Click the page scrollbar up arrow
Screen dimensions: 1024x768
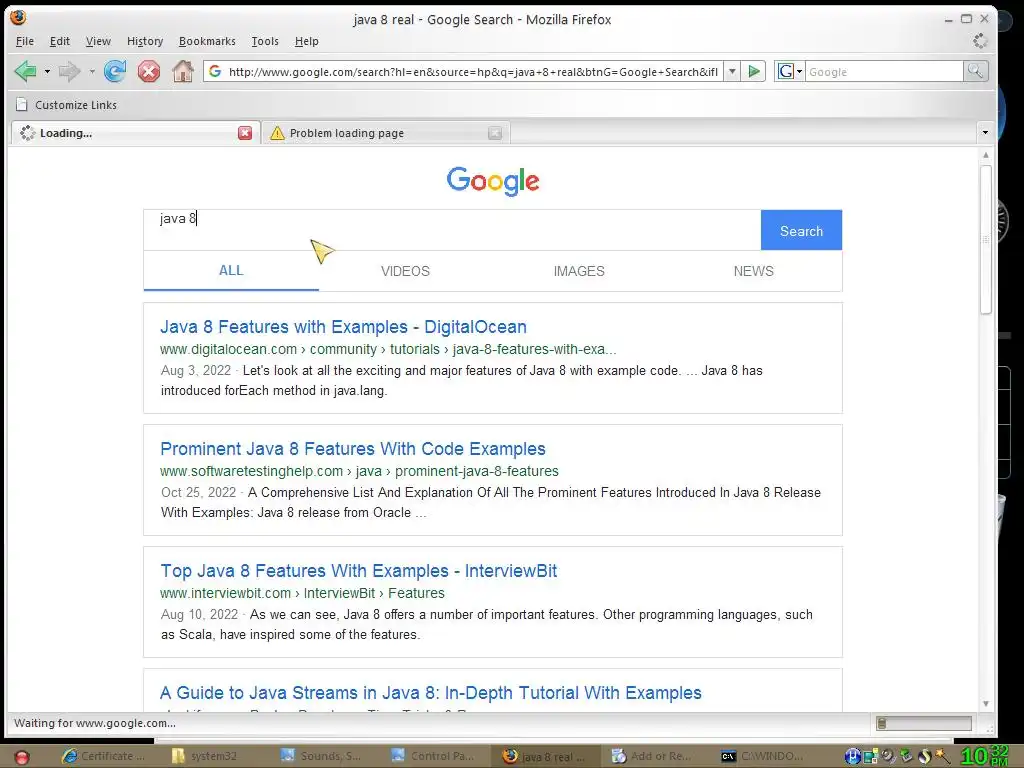985,155
